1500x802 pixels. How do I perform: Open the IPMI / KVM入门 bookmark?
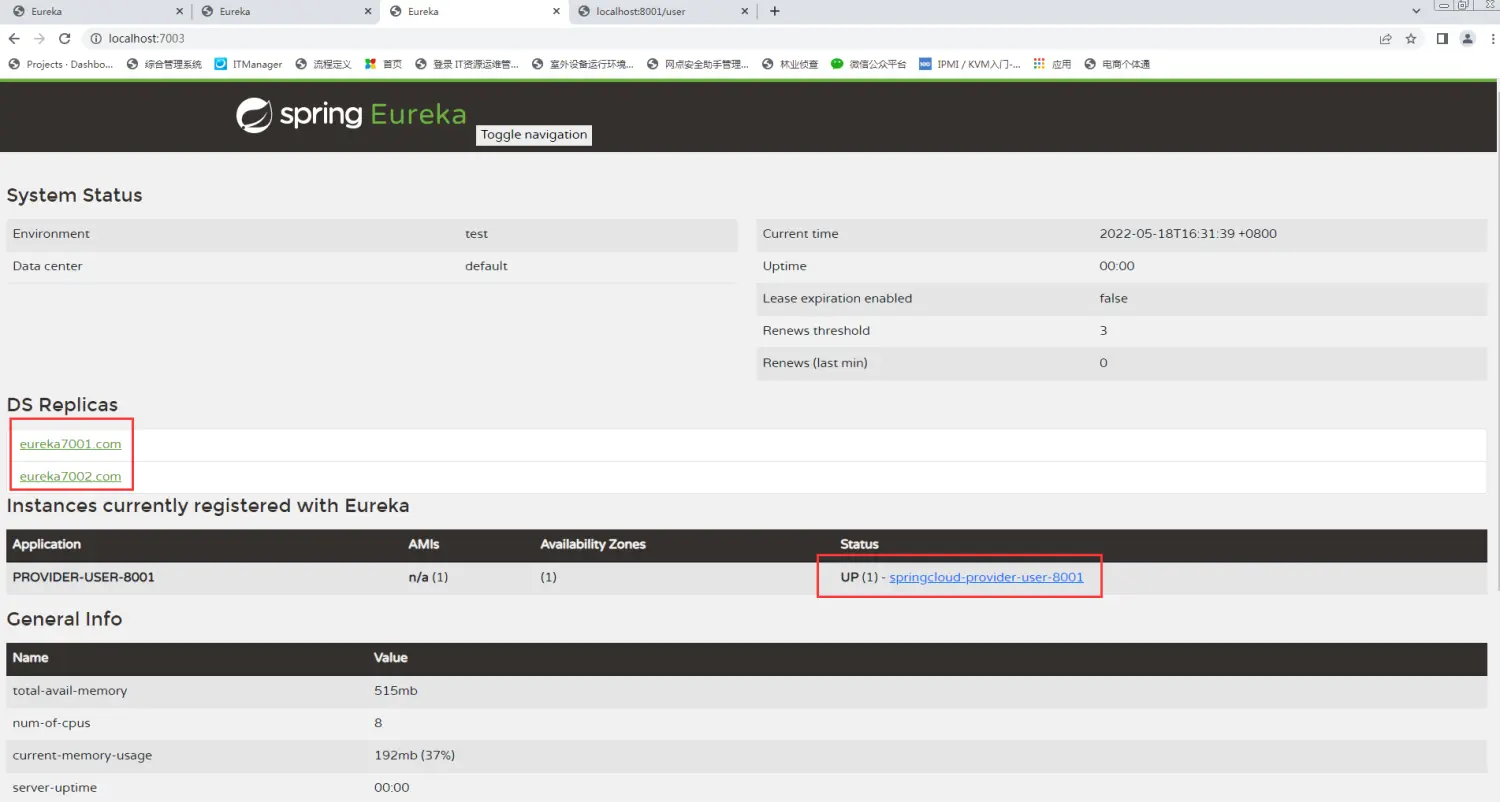(969, 64)
